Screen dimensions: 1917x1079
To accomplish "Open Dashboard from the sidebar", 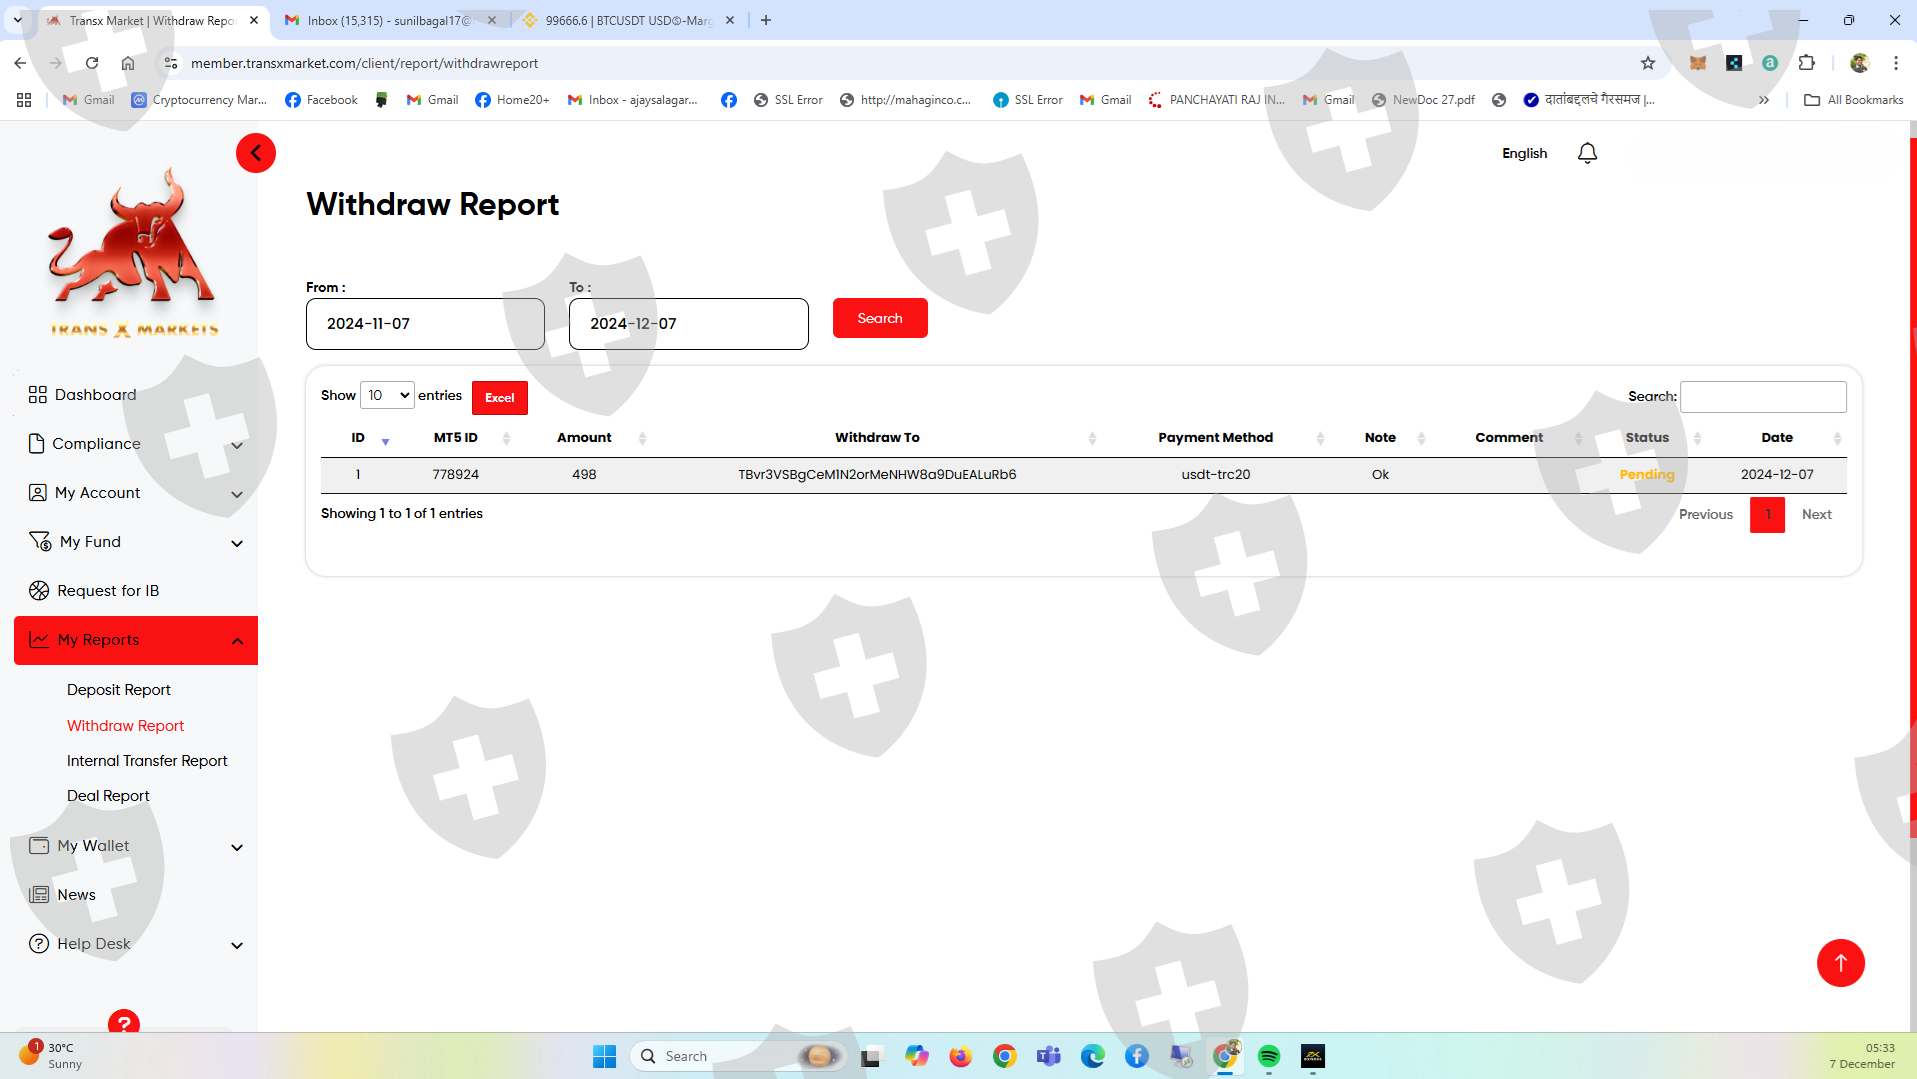I will tap(95, 395).
